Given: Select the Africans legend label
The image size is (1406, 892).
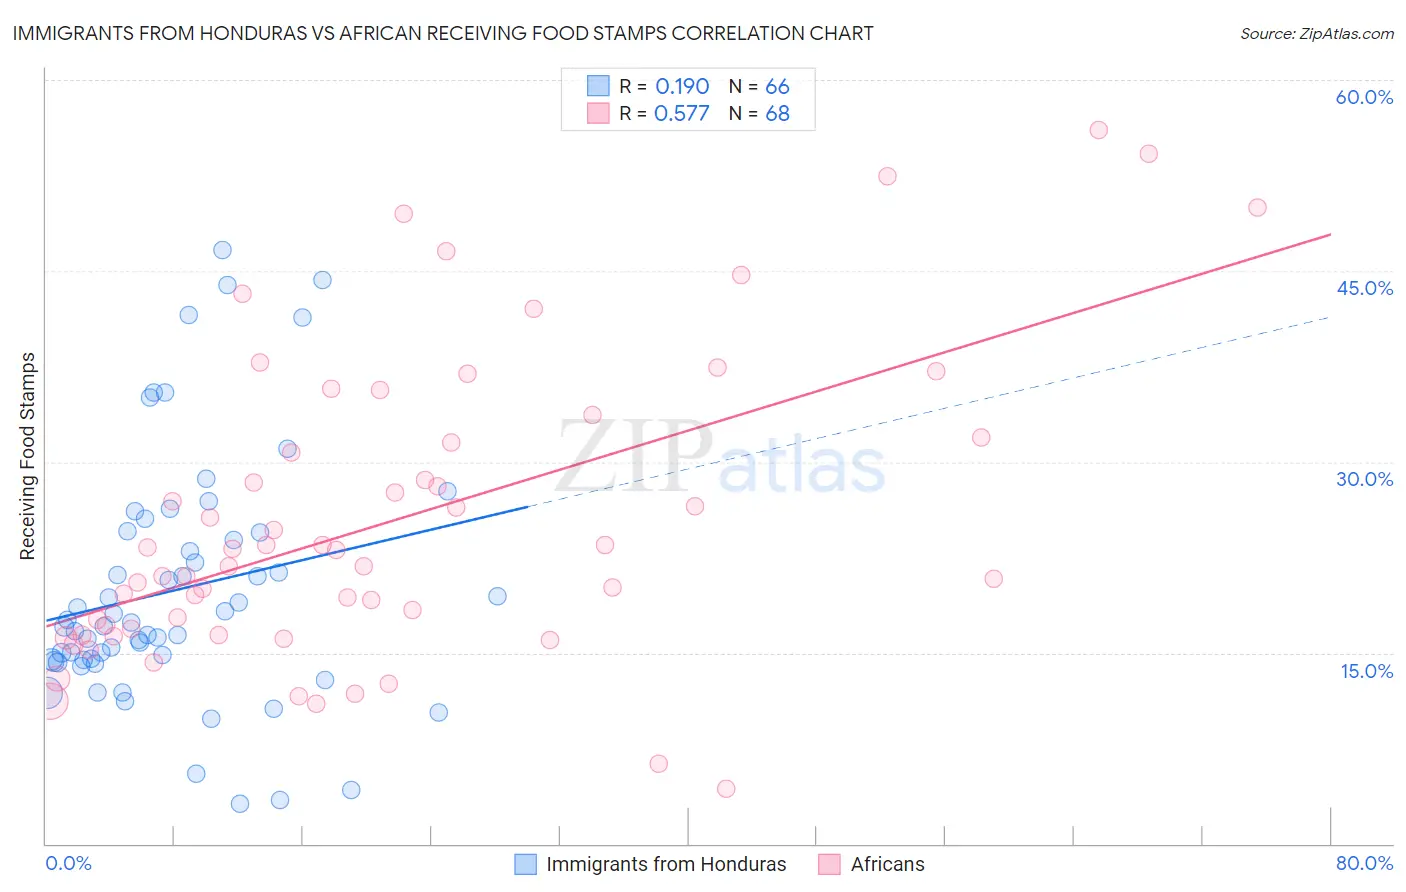Looking at the screenshot, I should pyautogui.click(x=888, y=864).
